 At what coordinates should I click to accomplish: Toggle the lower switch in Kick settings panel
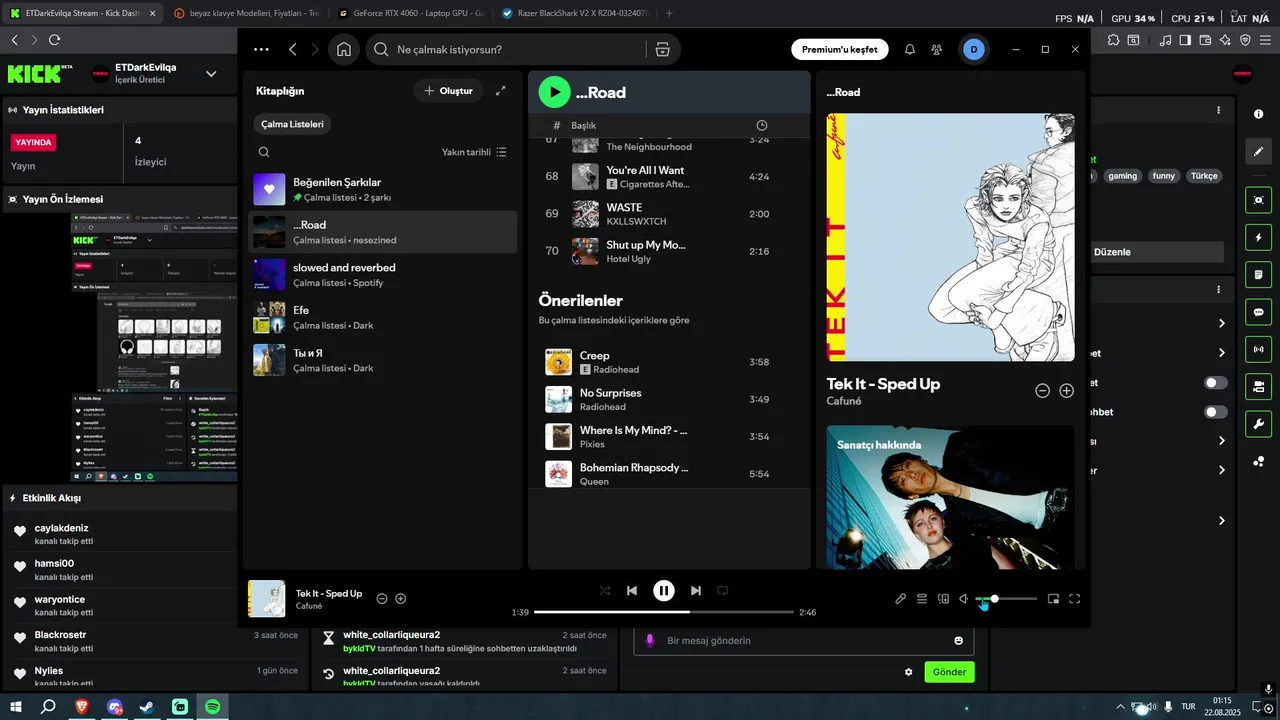point(1215,412)
